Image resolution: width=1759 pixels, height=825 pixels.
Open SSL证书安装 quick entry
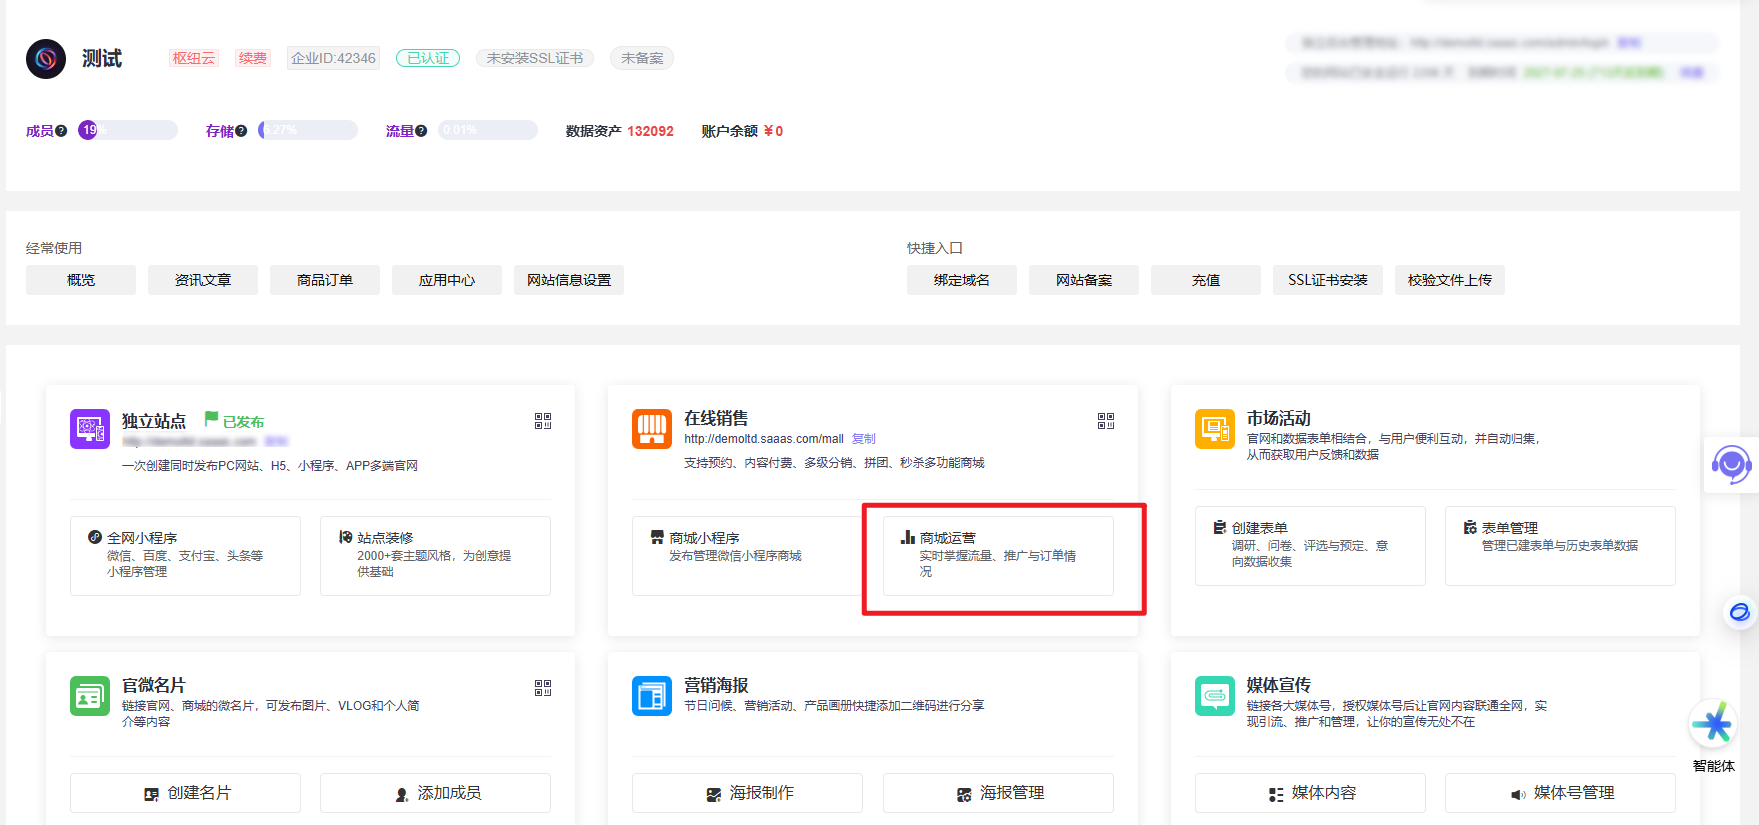pyautogui.click(x=1327, y=280)
